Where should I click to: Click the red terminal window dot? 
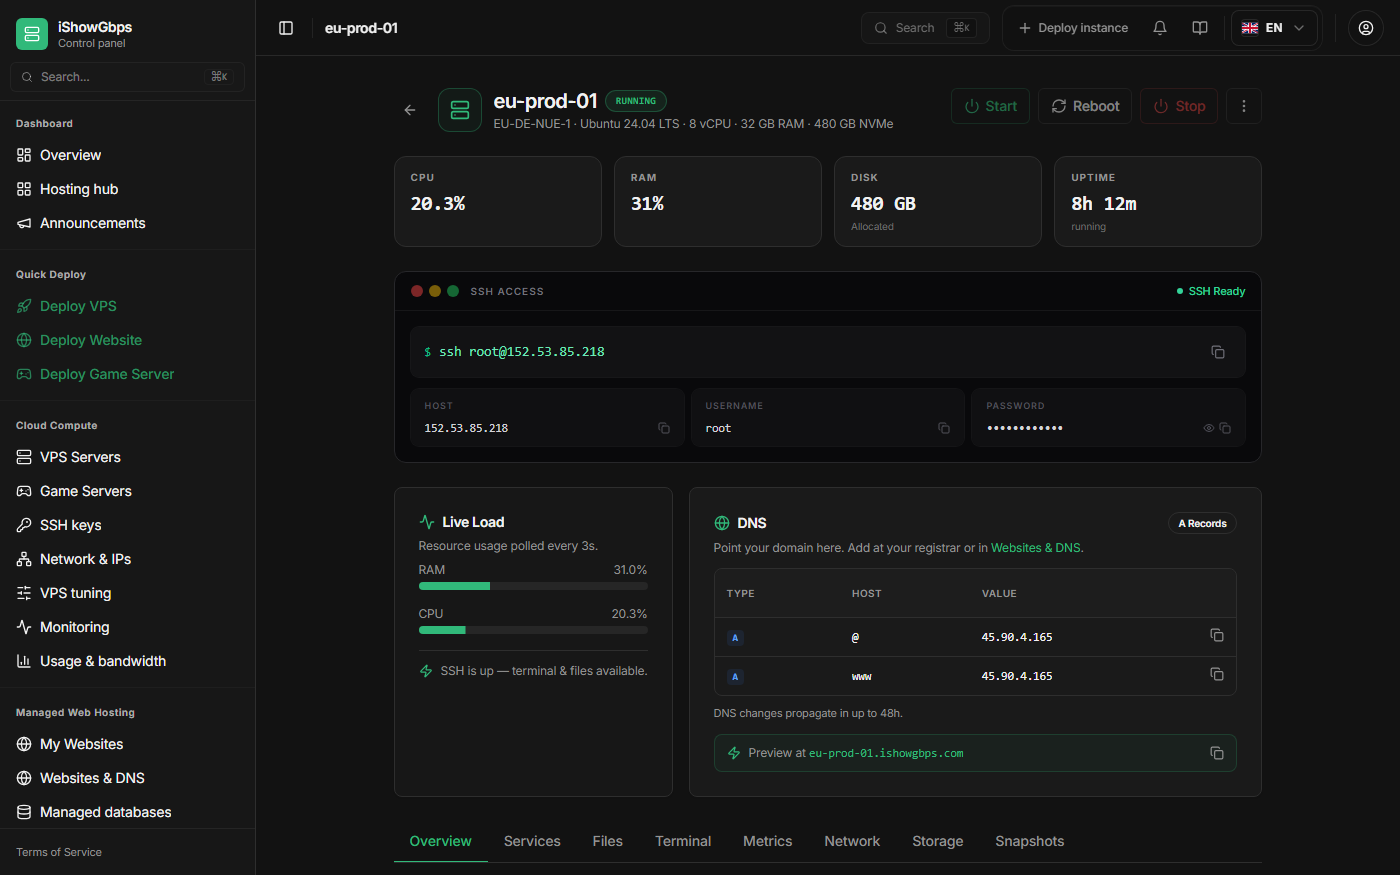tap(417, 291)
